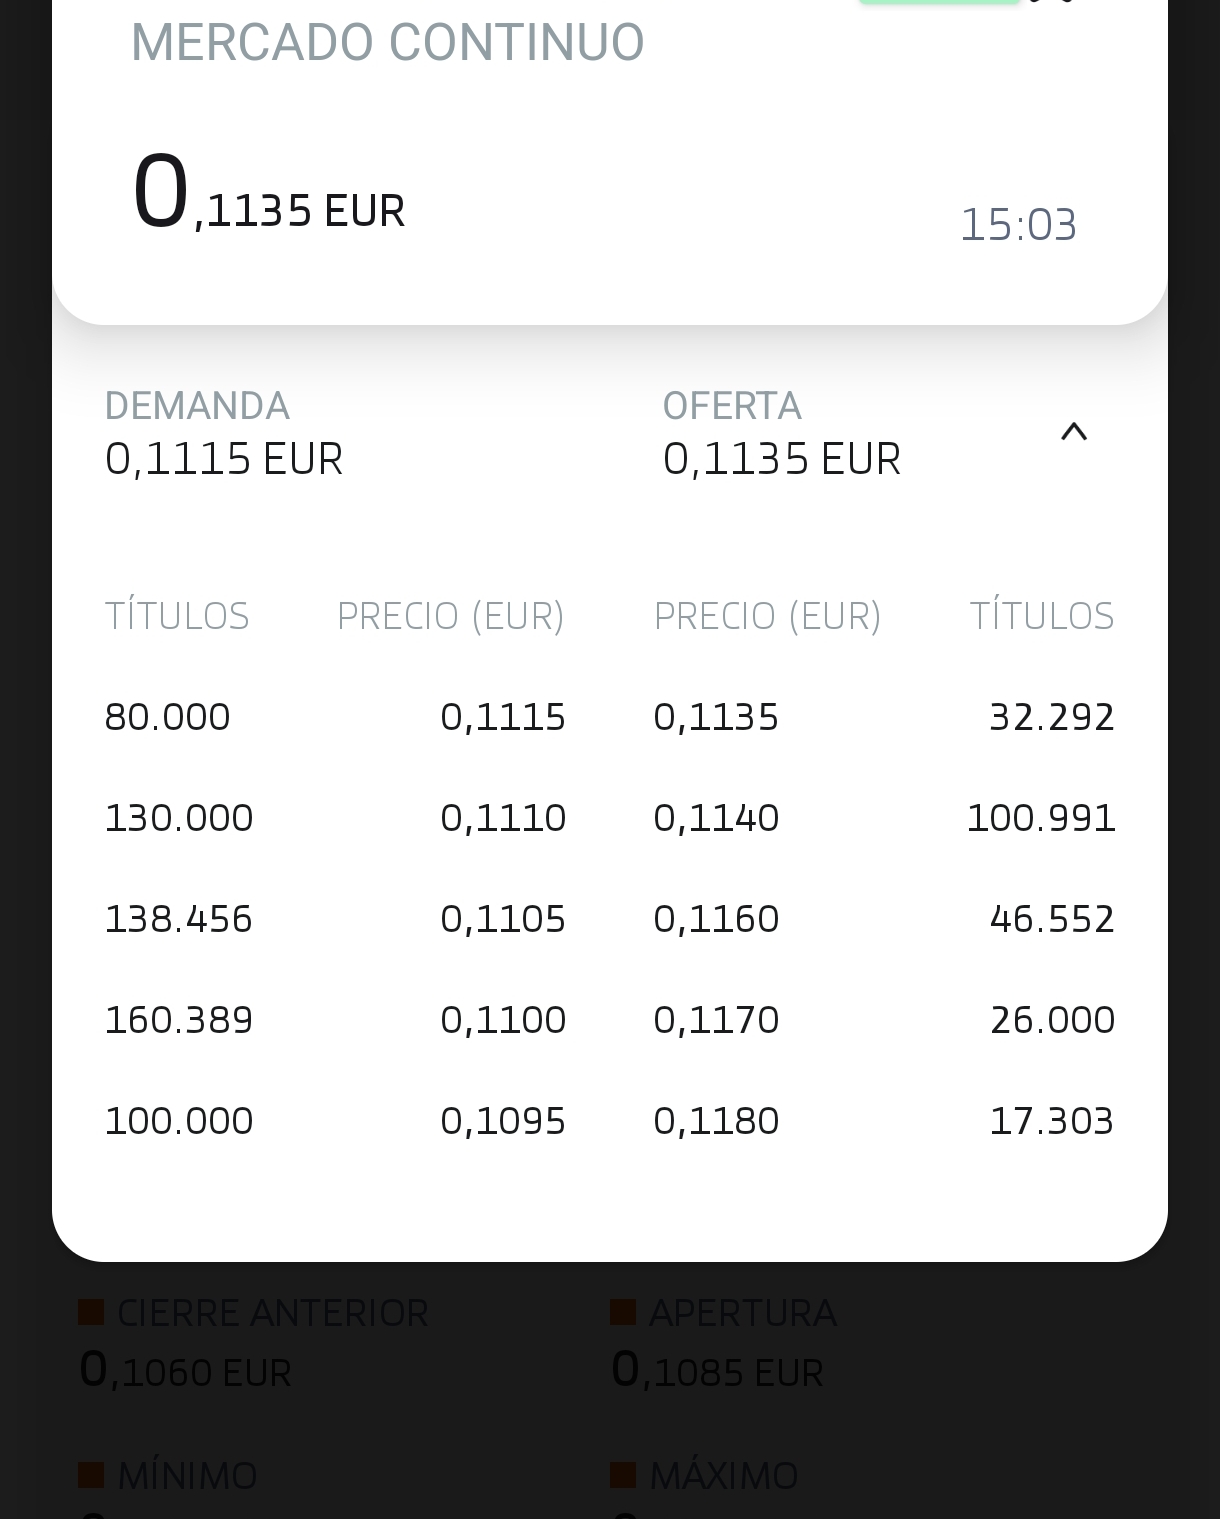Select the 17.303 títulos ask entry
Image resolution: width=1220 pixels, height=1519 pixels.
tap(1051, 1121)
